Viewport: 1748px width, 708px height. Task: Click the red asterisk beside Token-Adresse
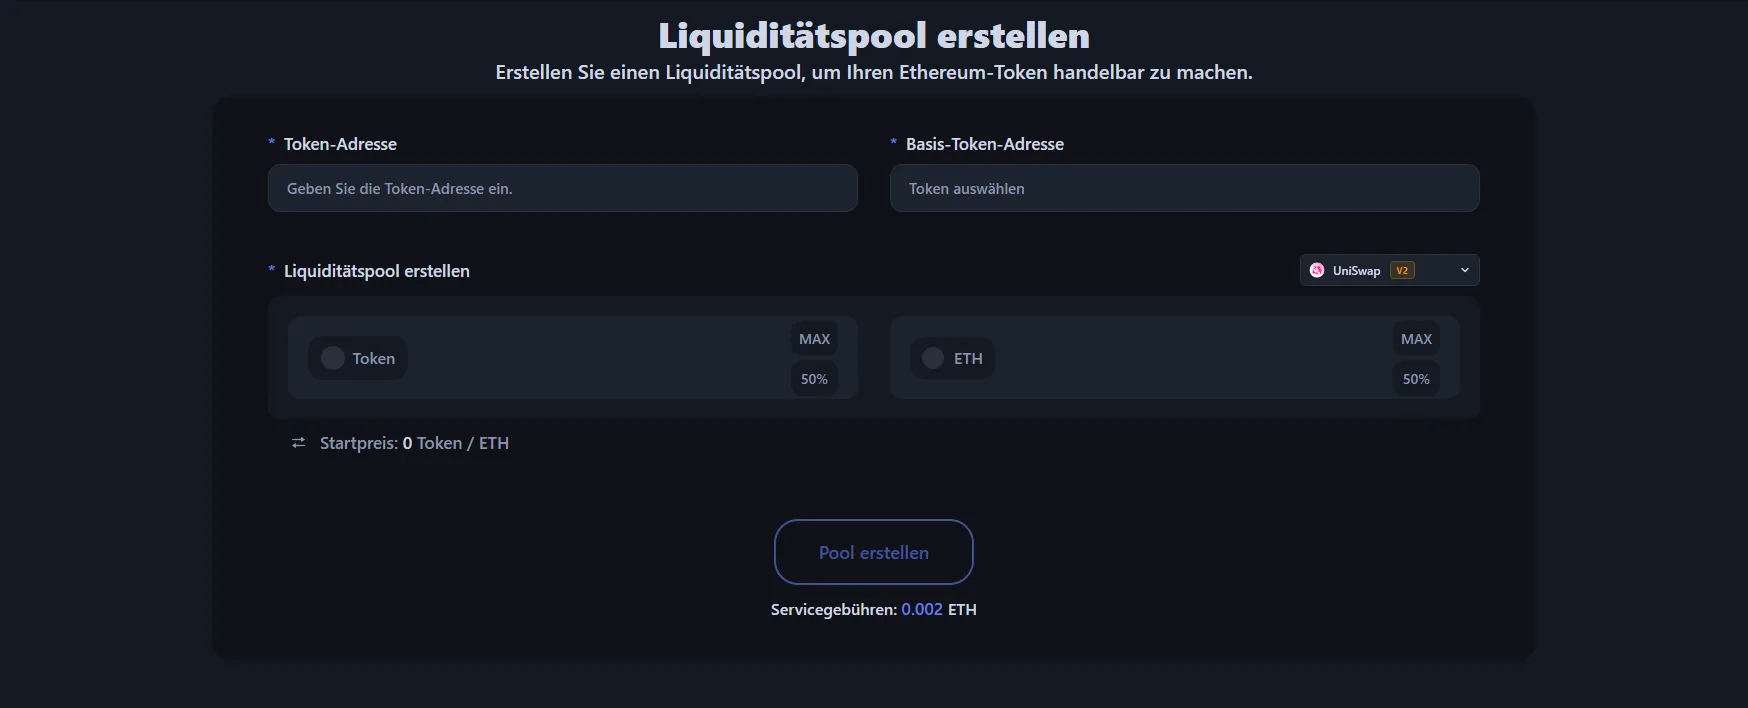(270, 143)
